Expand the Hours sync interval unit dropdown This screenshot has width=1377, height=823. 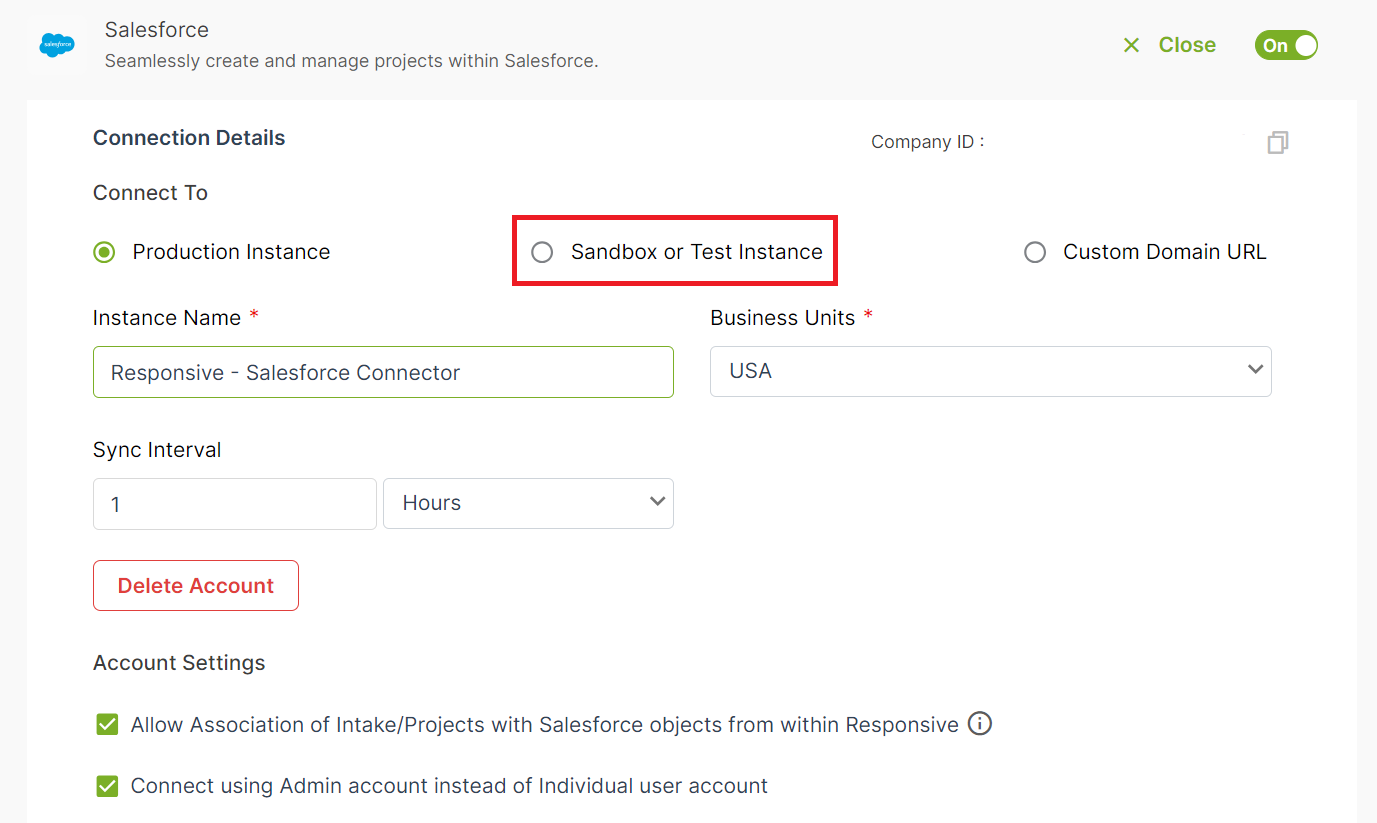pyautogui.click(x=528, y=503)
